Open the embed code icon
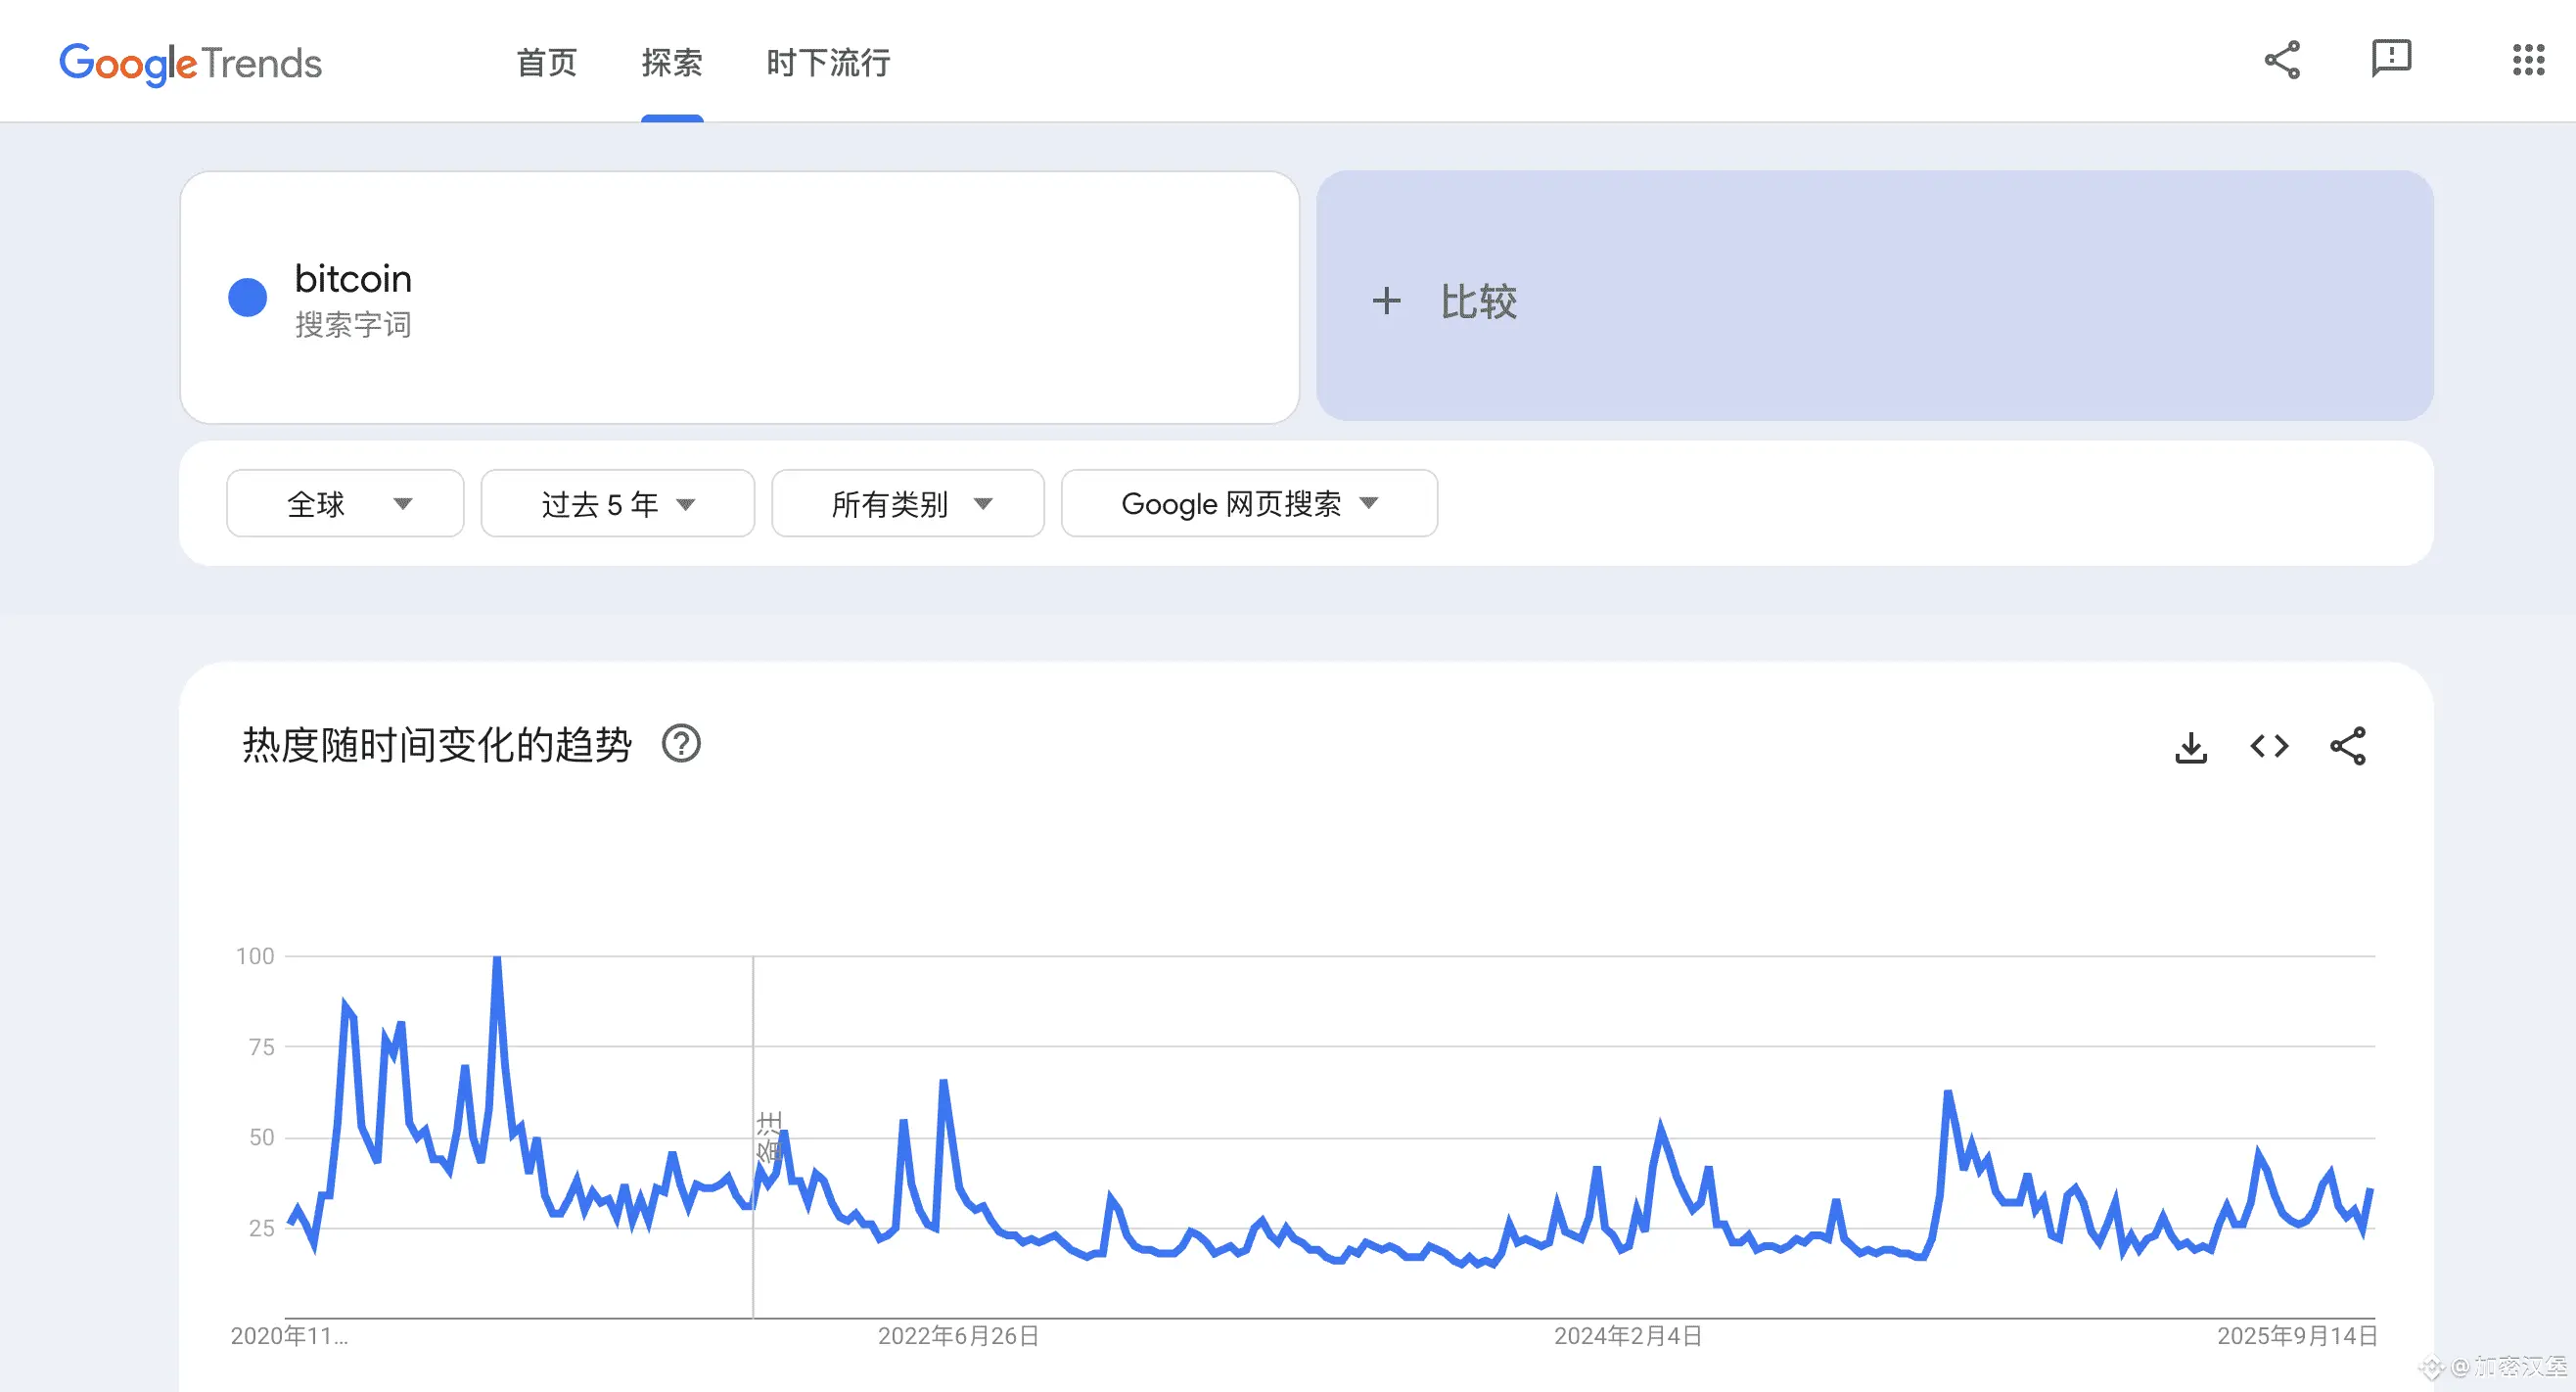2576x1392 pixels. point(2269,747)
